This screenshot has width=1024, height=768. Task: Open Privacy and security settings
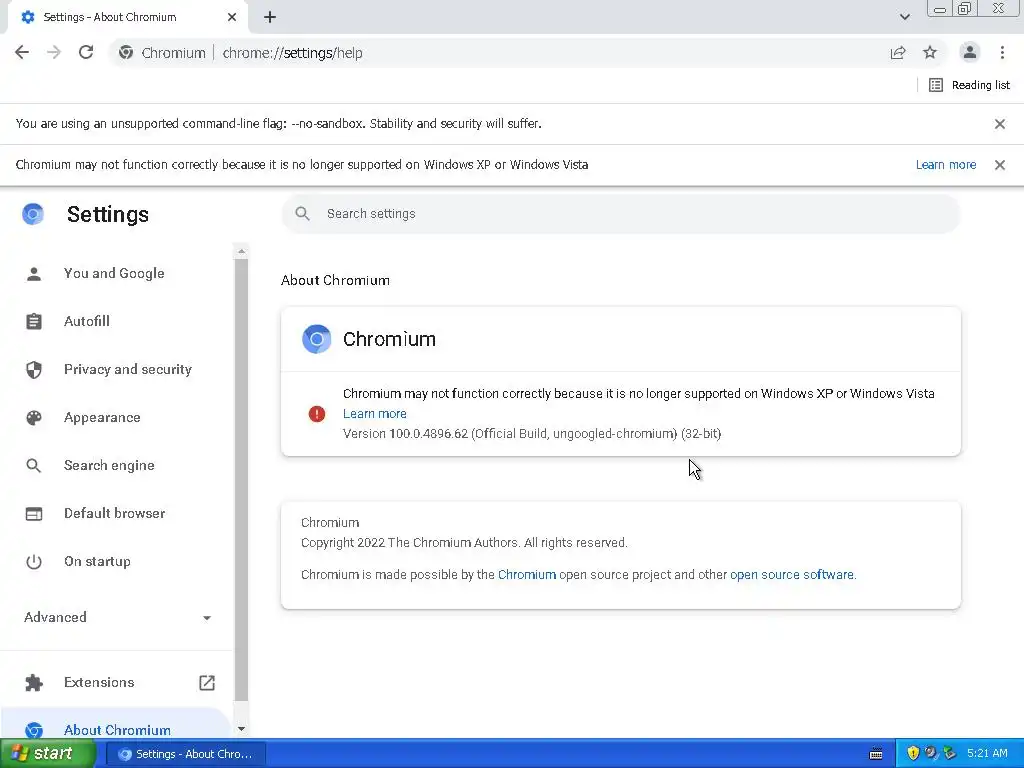coord(127,370)
